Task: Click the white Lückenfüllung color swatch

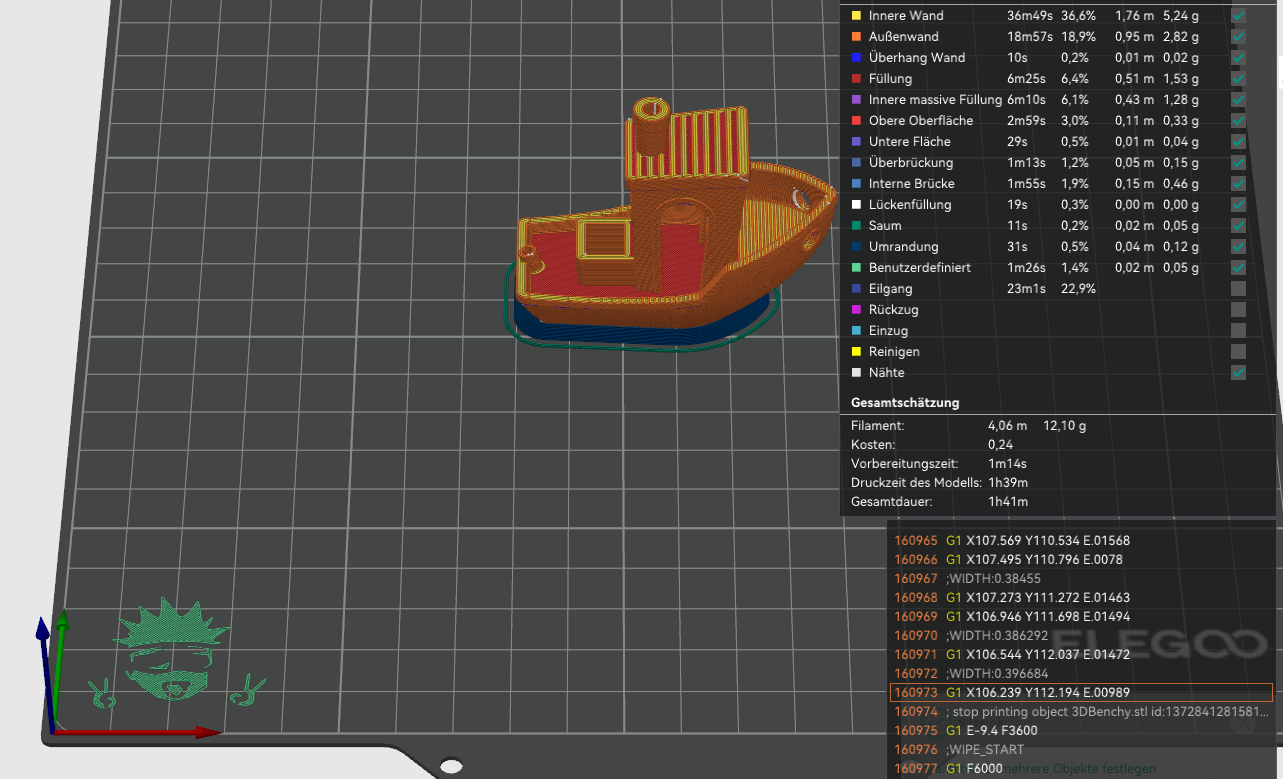Action: (855, 205)
